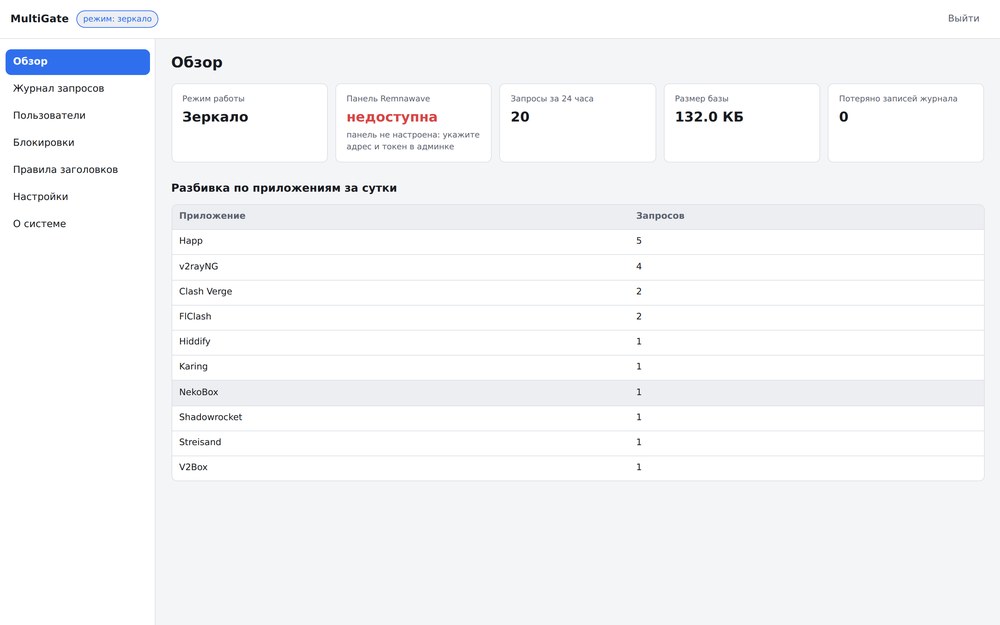
Task: Click the Разбивка по приложениям за сутки heading
Action: 284,188
